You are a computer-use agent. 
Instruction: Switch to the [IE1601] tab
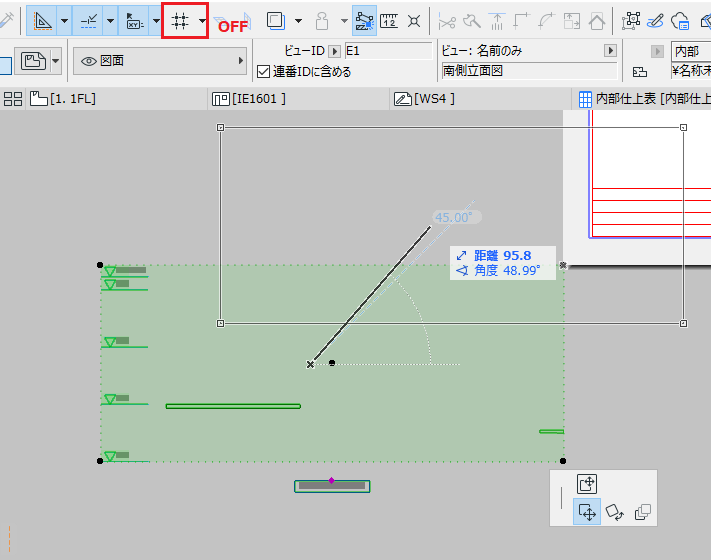pos(249,98)
